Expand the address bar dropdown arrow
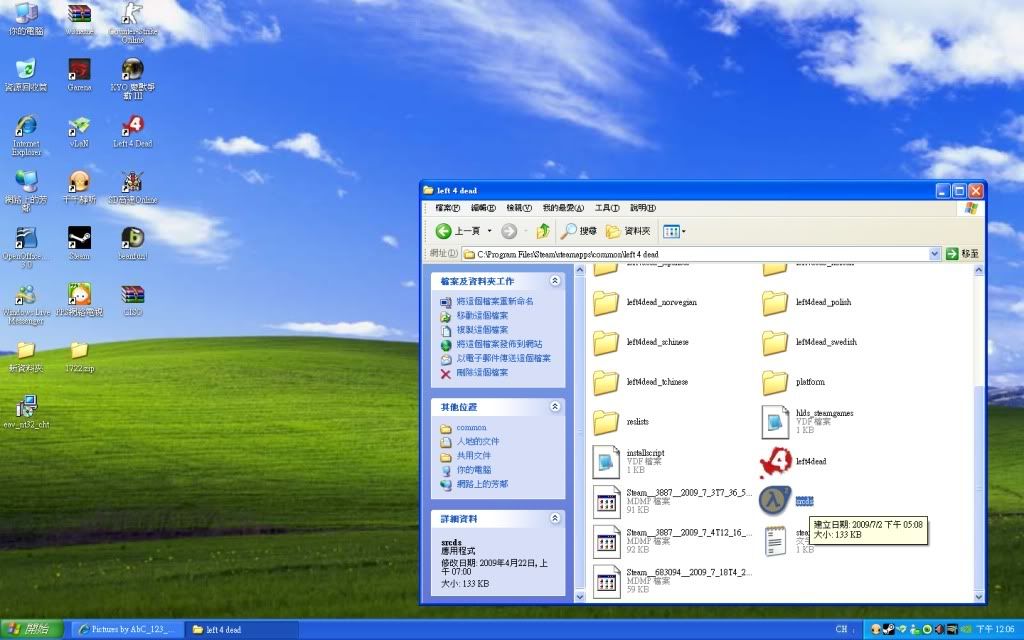Viewport: 1024px width, 640px height. [935, 254]
